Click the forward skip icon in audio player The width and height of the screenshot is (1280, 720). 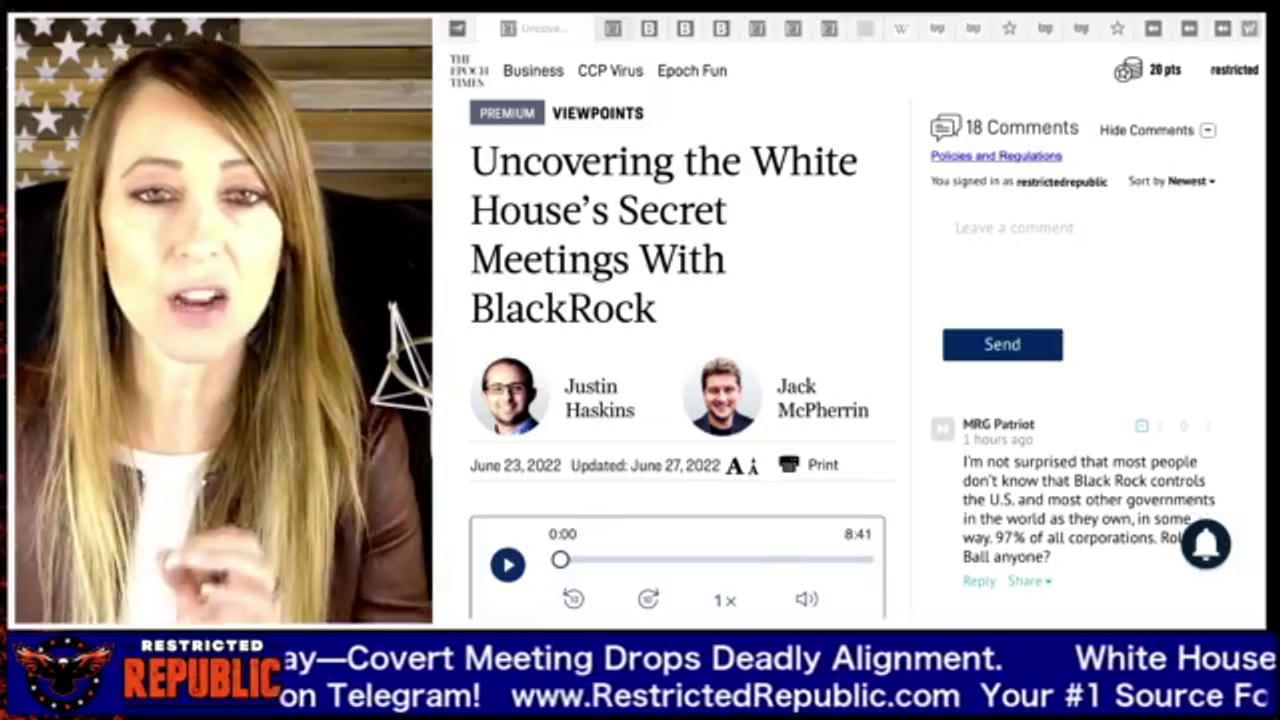[x=648, y=599]
